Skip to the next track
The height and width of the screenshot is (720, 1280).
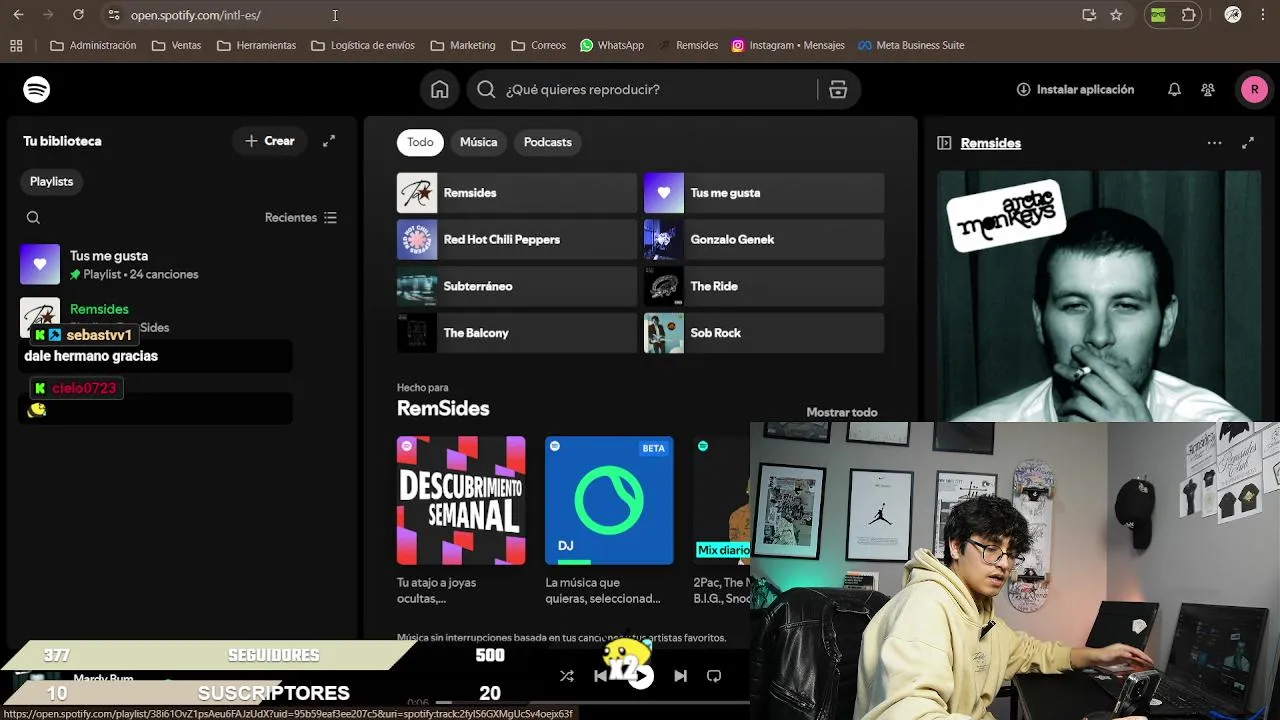(680, 676)
